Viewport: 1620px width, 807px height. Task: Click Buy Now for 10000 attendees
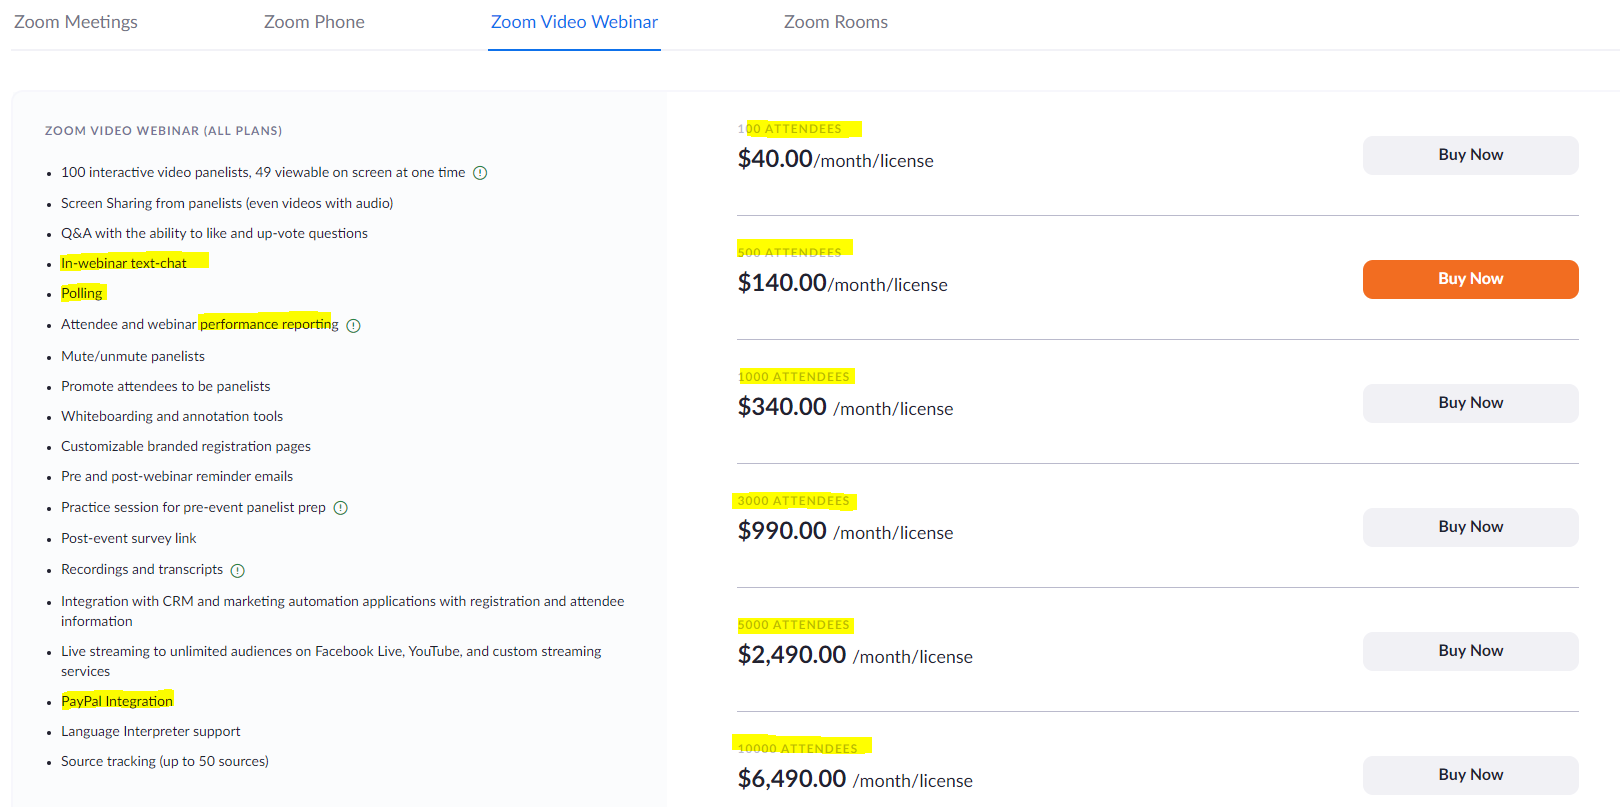[1470, 775]
